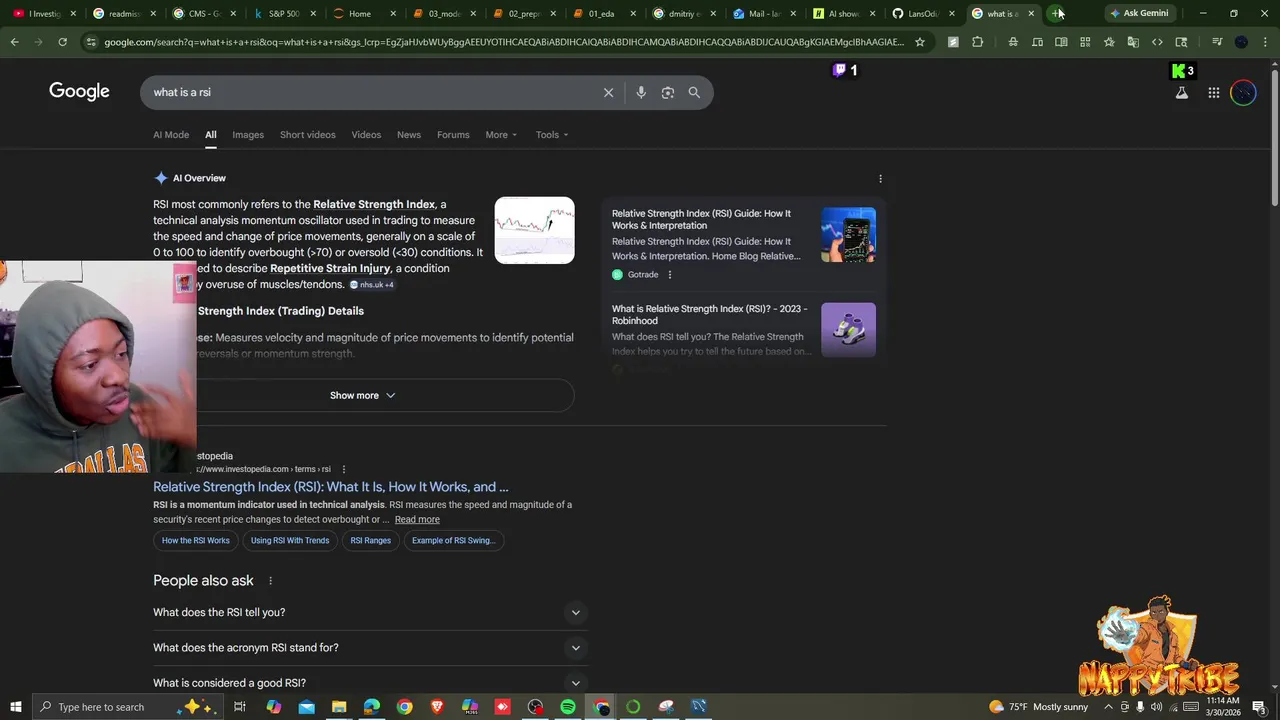1280x720 pixels.
Task: Bookmark this page with star icon
Action: click(920, 42)
